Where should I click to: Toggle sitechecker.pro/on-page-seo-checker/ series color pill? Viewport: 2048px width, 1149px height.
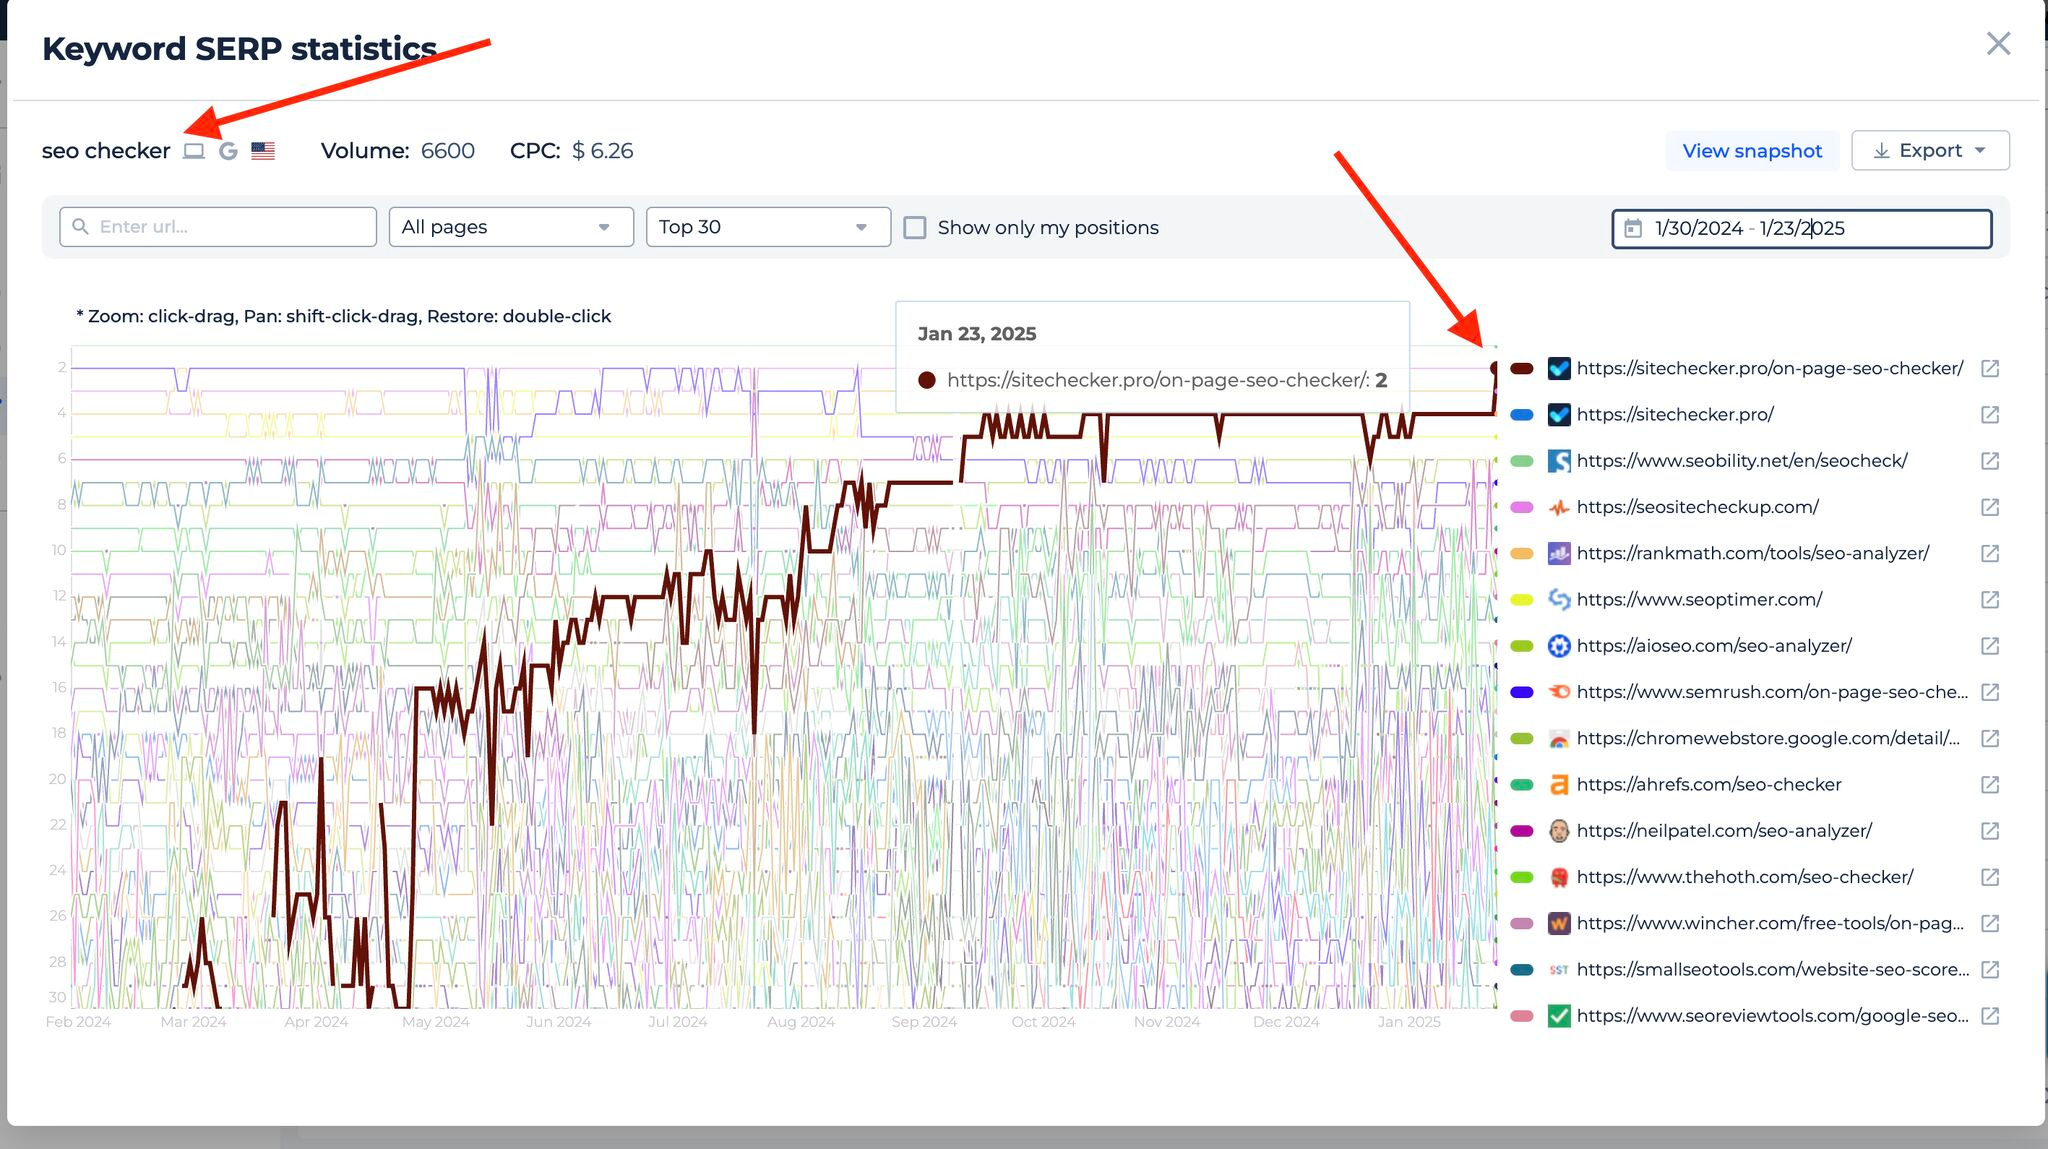(x=1522, y=369)
